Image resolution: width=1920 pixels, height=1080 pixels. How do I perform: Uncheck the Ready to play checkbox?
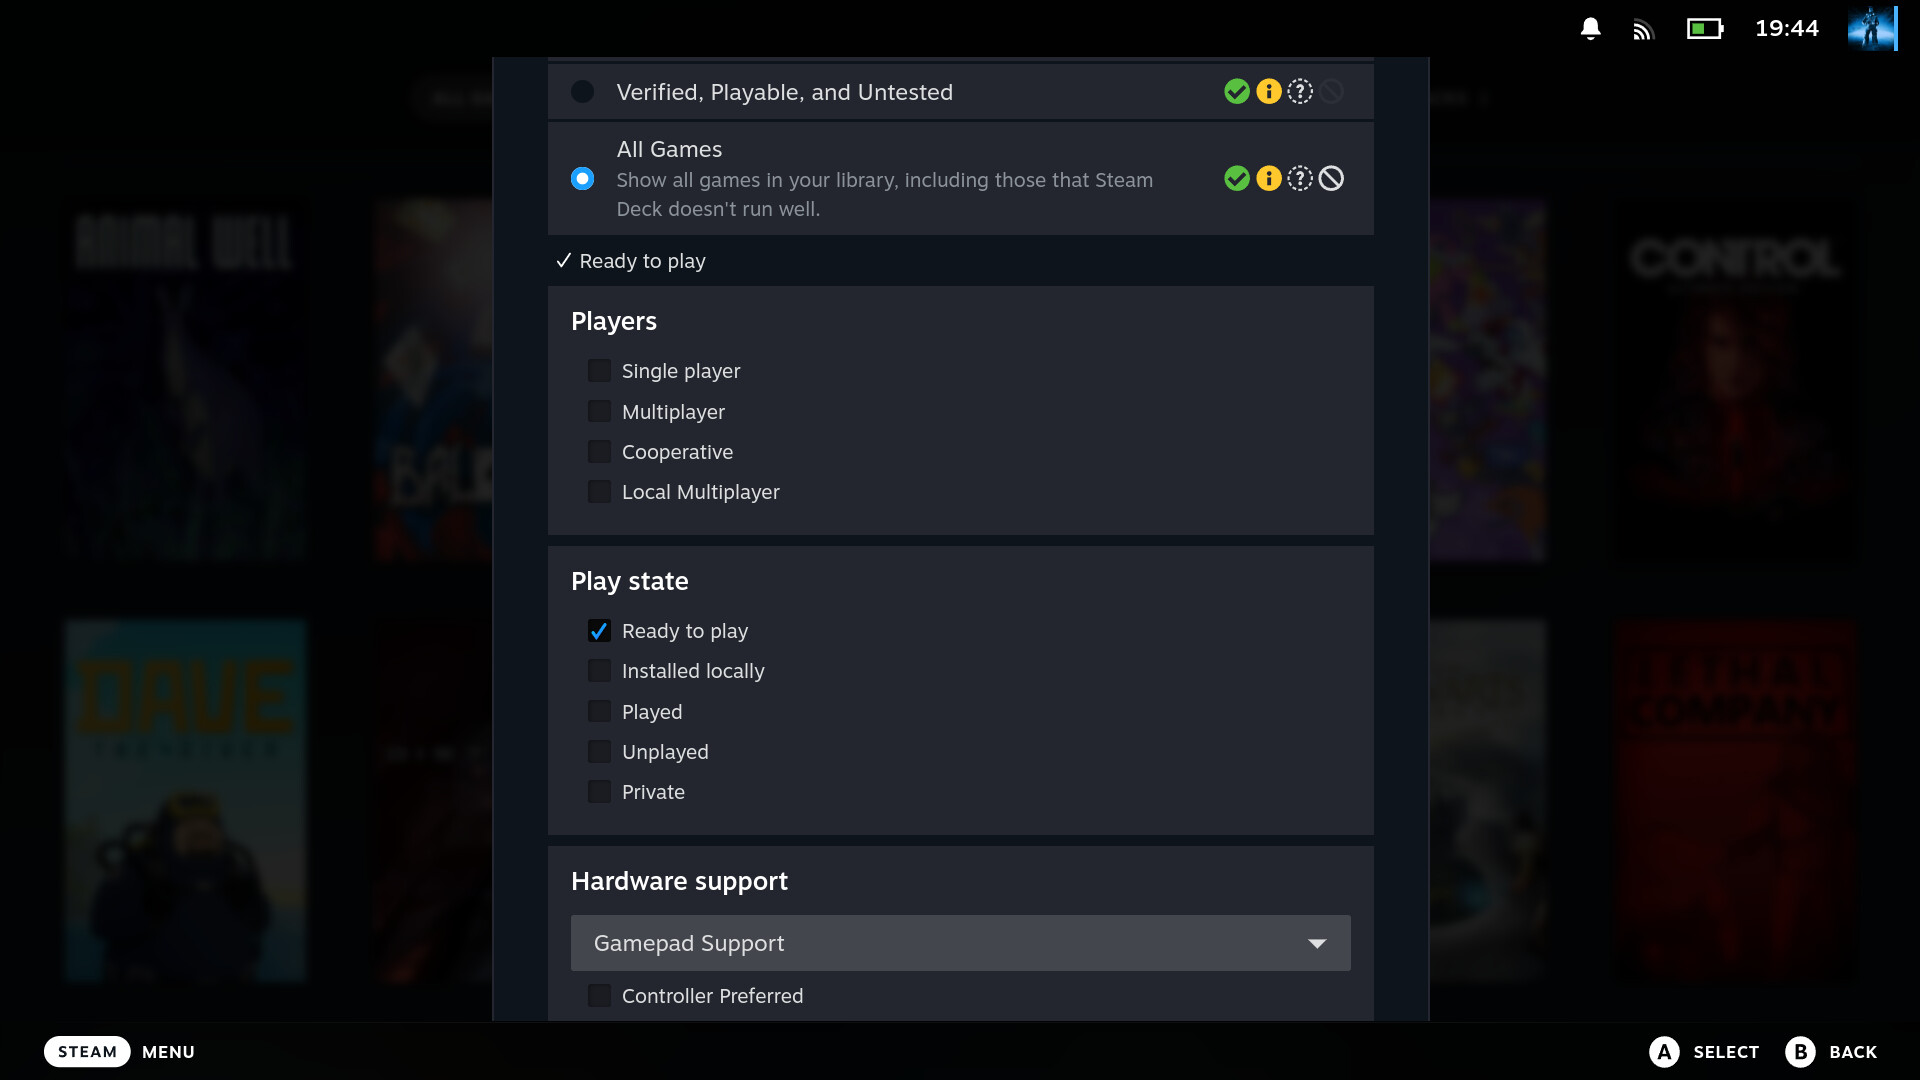[599, 631]
